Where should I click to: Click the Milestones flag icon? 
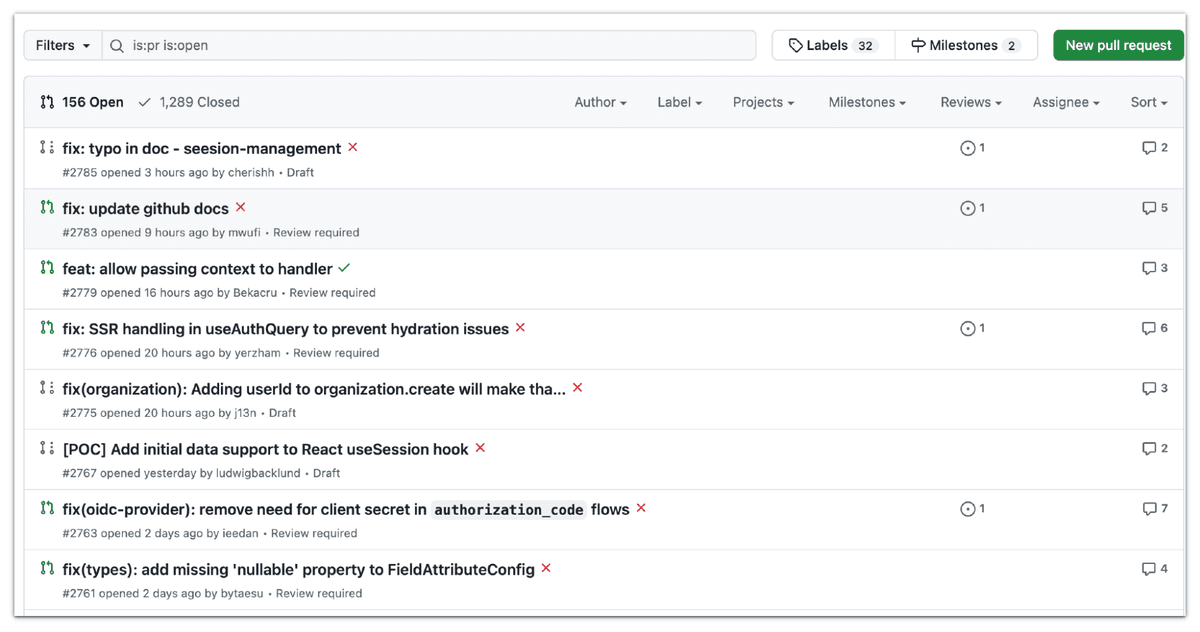point(918,45)
